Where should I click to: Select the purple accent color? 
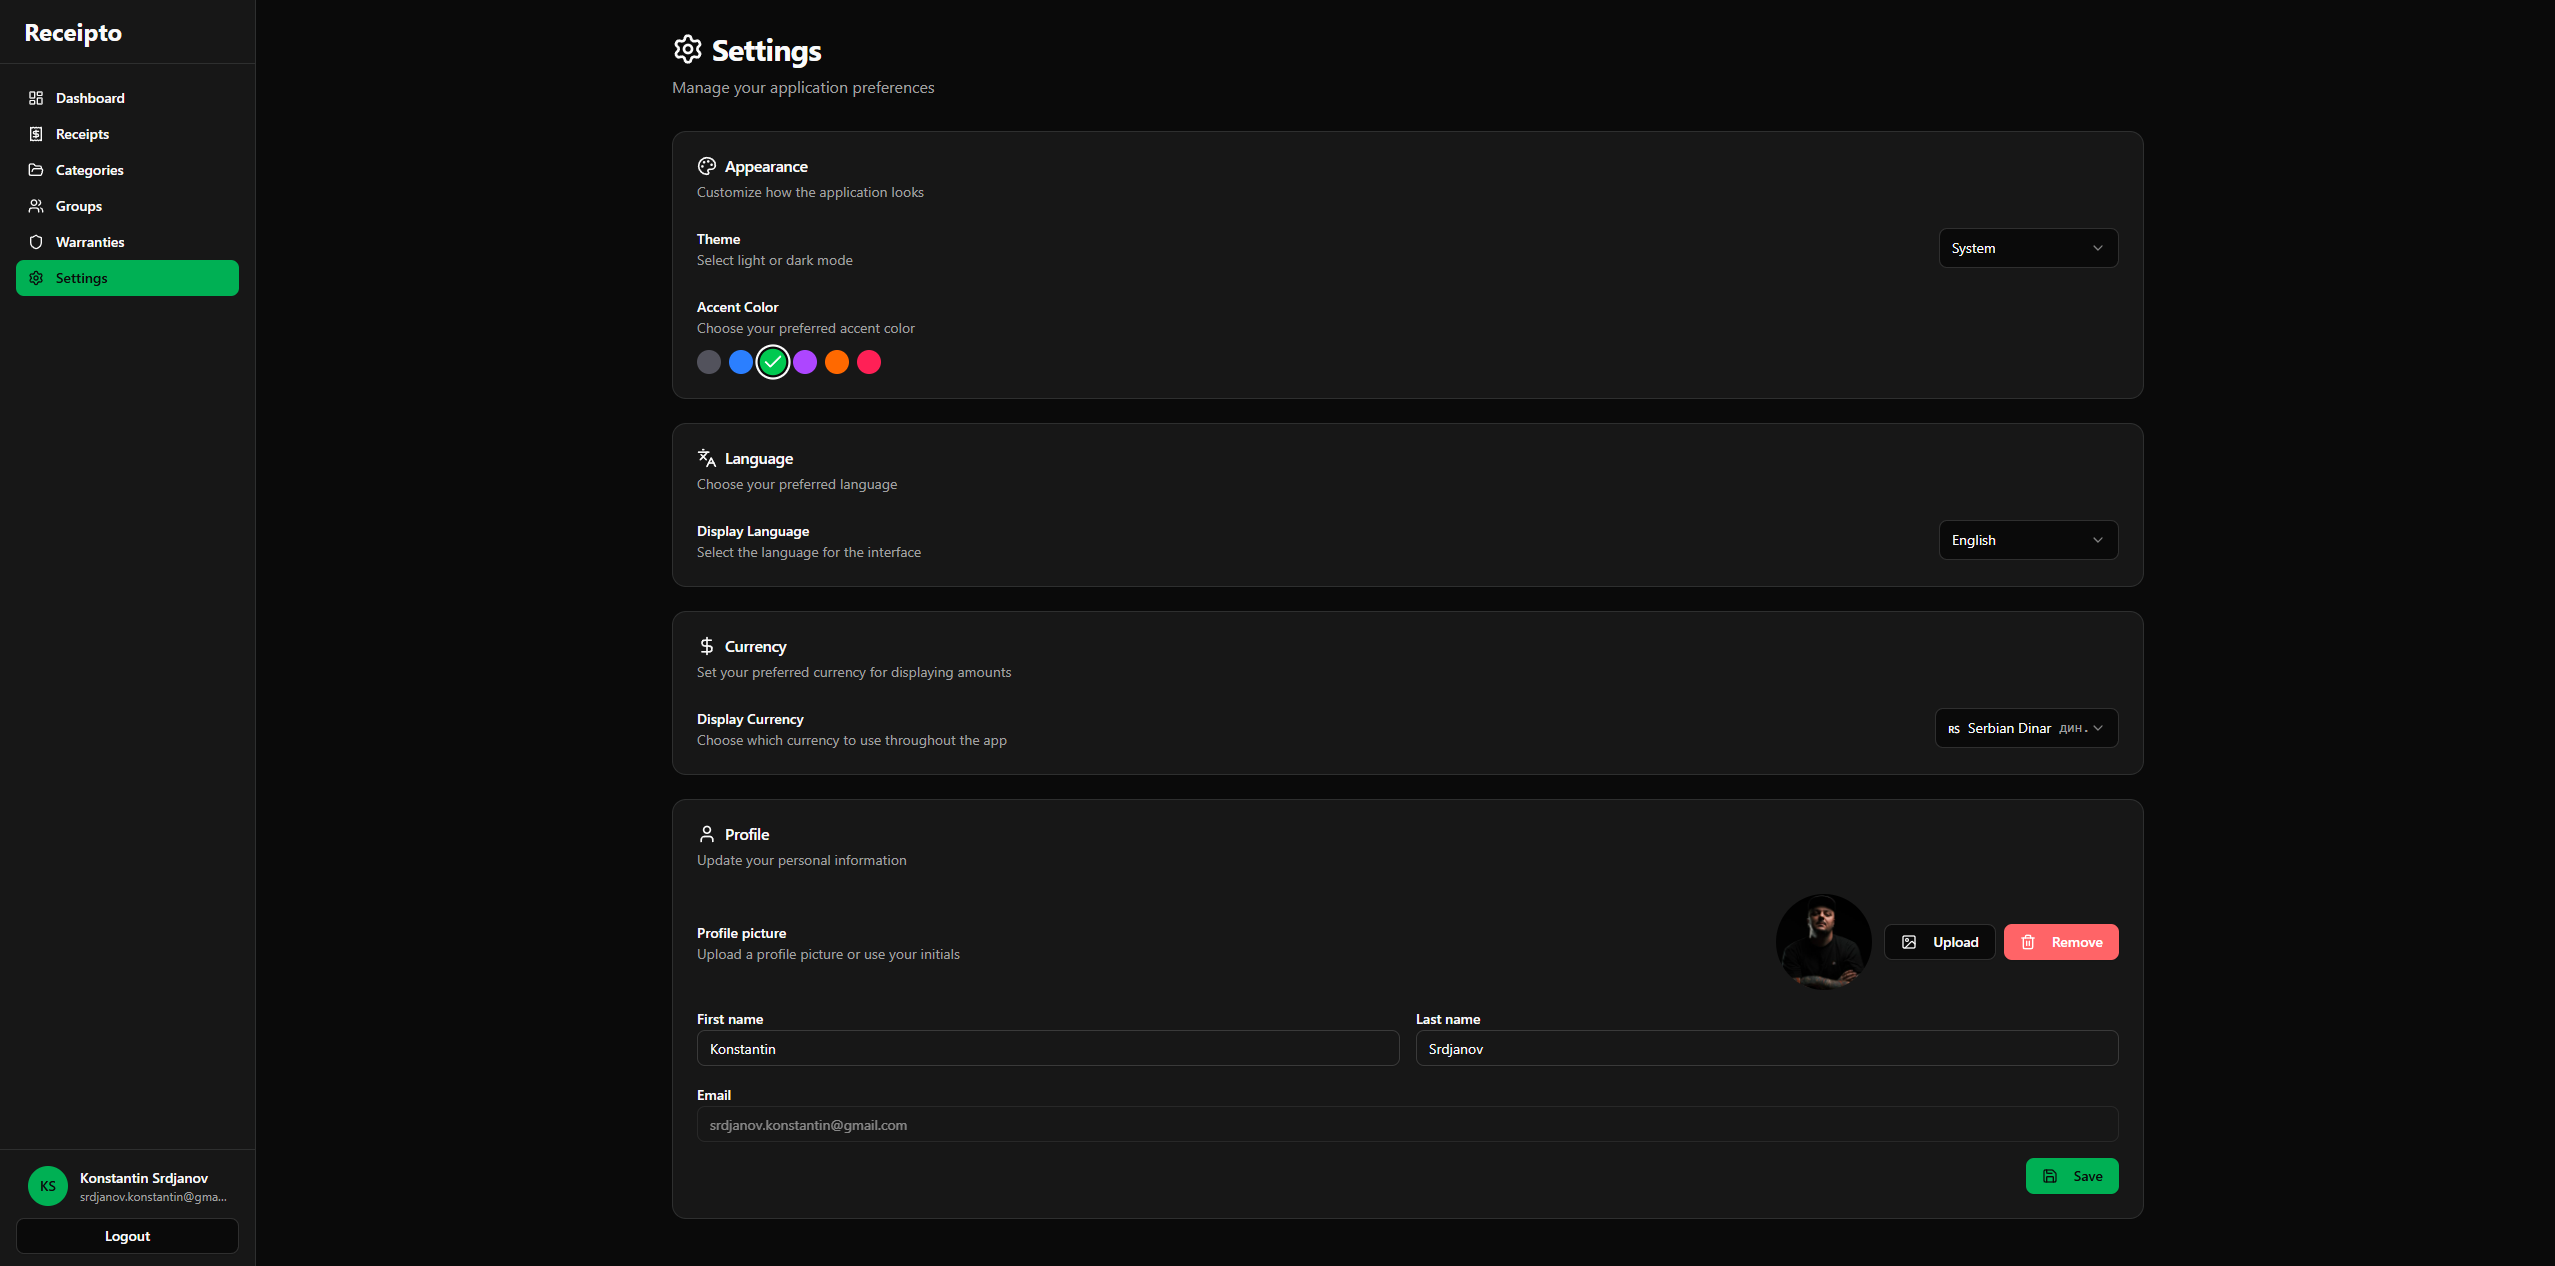pyautogui.click(x=804, y=362)
